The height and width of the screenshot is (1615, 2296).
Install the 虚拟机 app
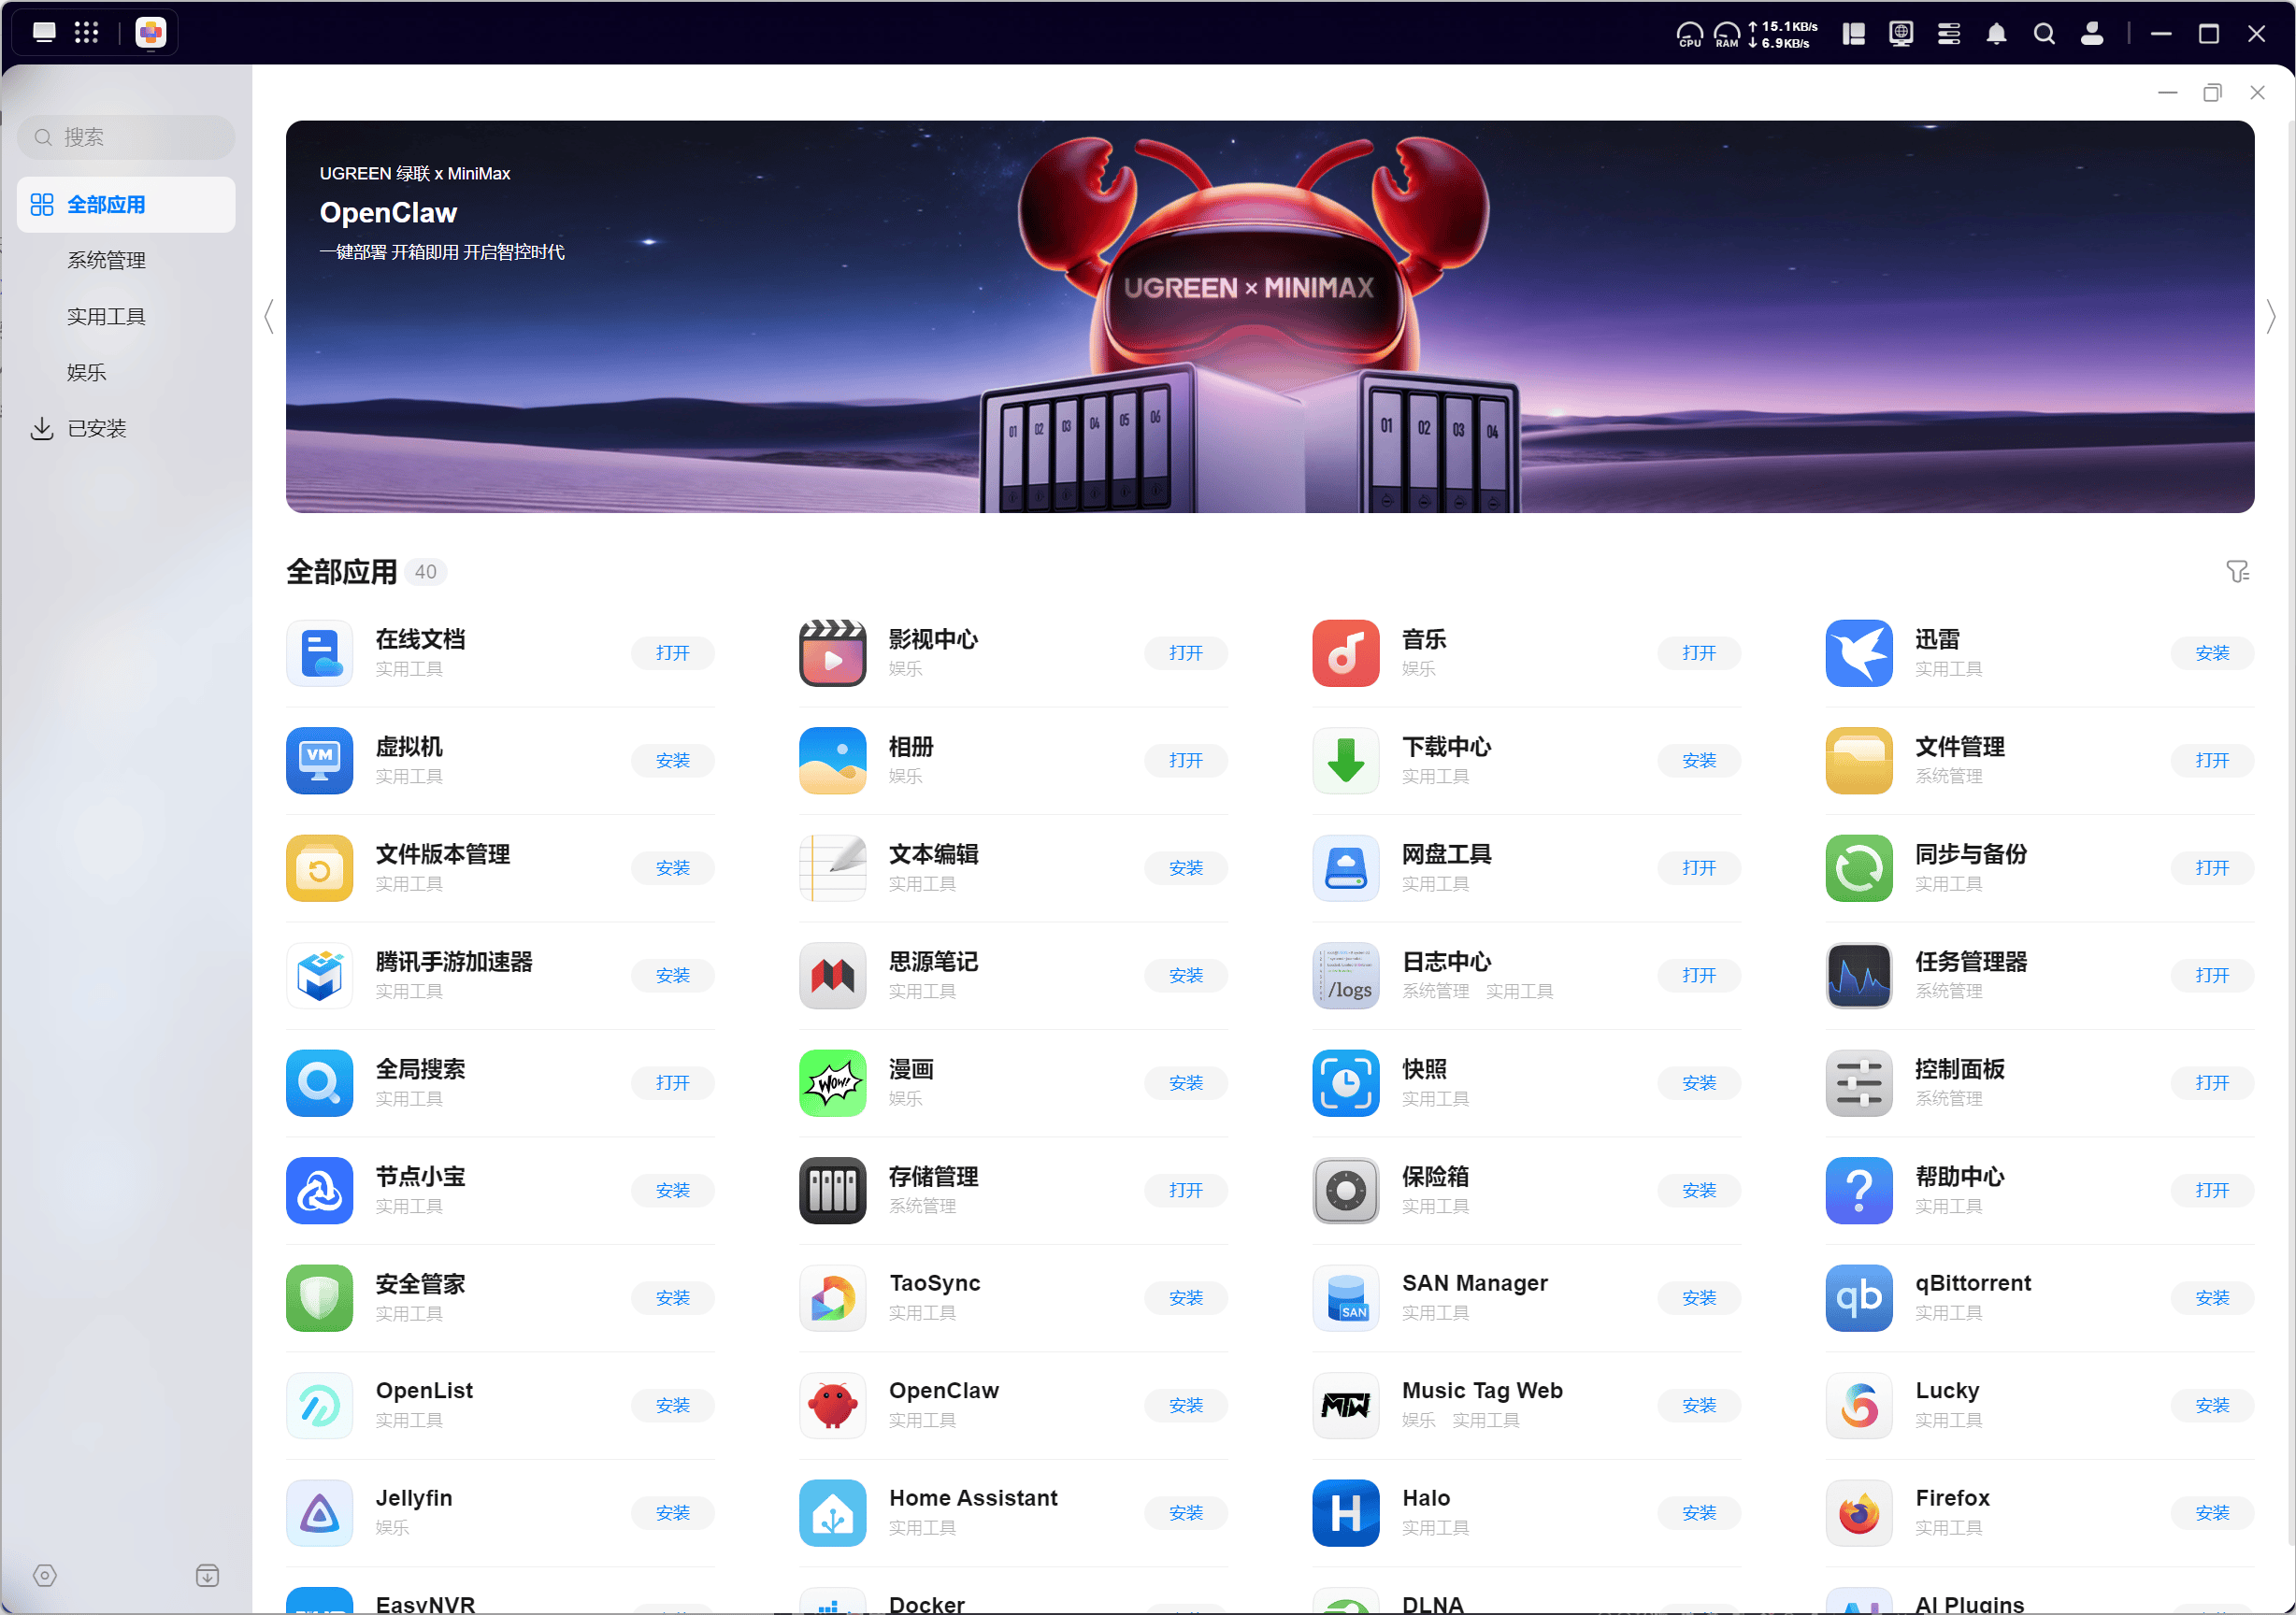click(x=672, y=760)
